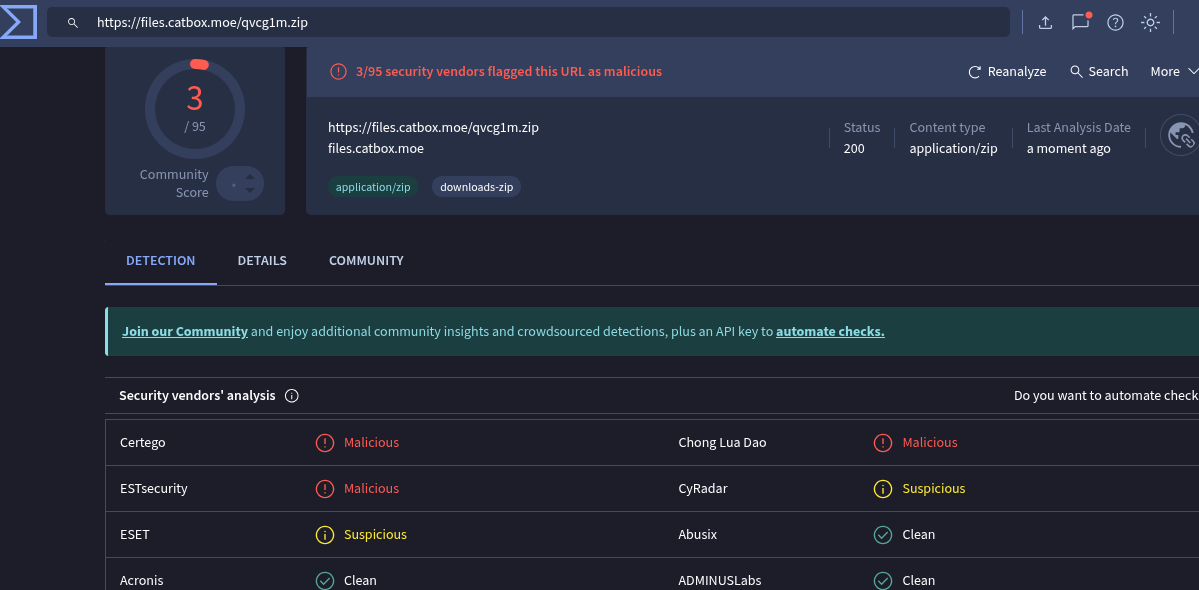Select vendor name ESTsecurity
The height and width of the screenshot is (590, 1199).
pos(154,488)
